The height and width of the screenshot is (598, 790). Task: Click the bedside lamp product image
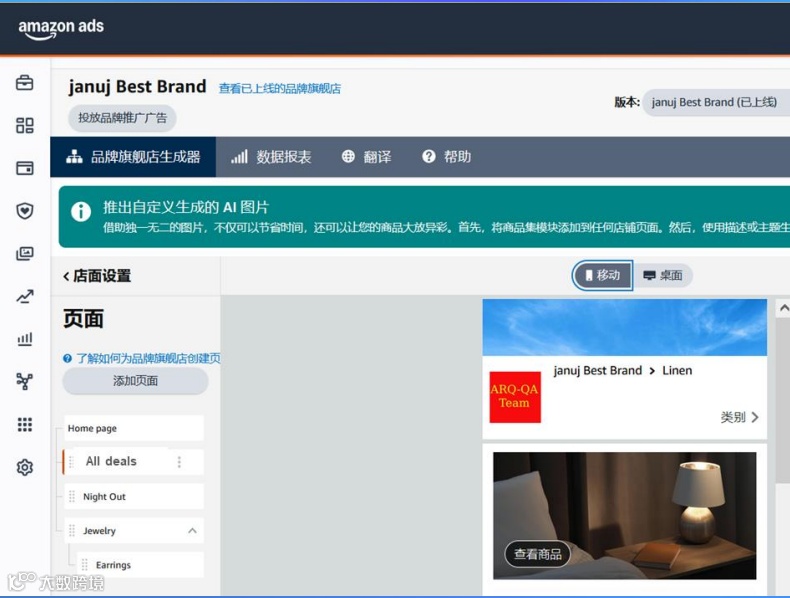[x=625, y=516]
